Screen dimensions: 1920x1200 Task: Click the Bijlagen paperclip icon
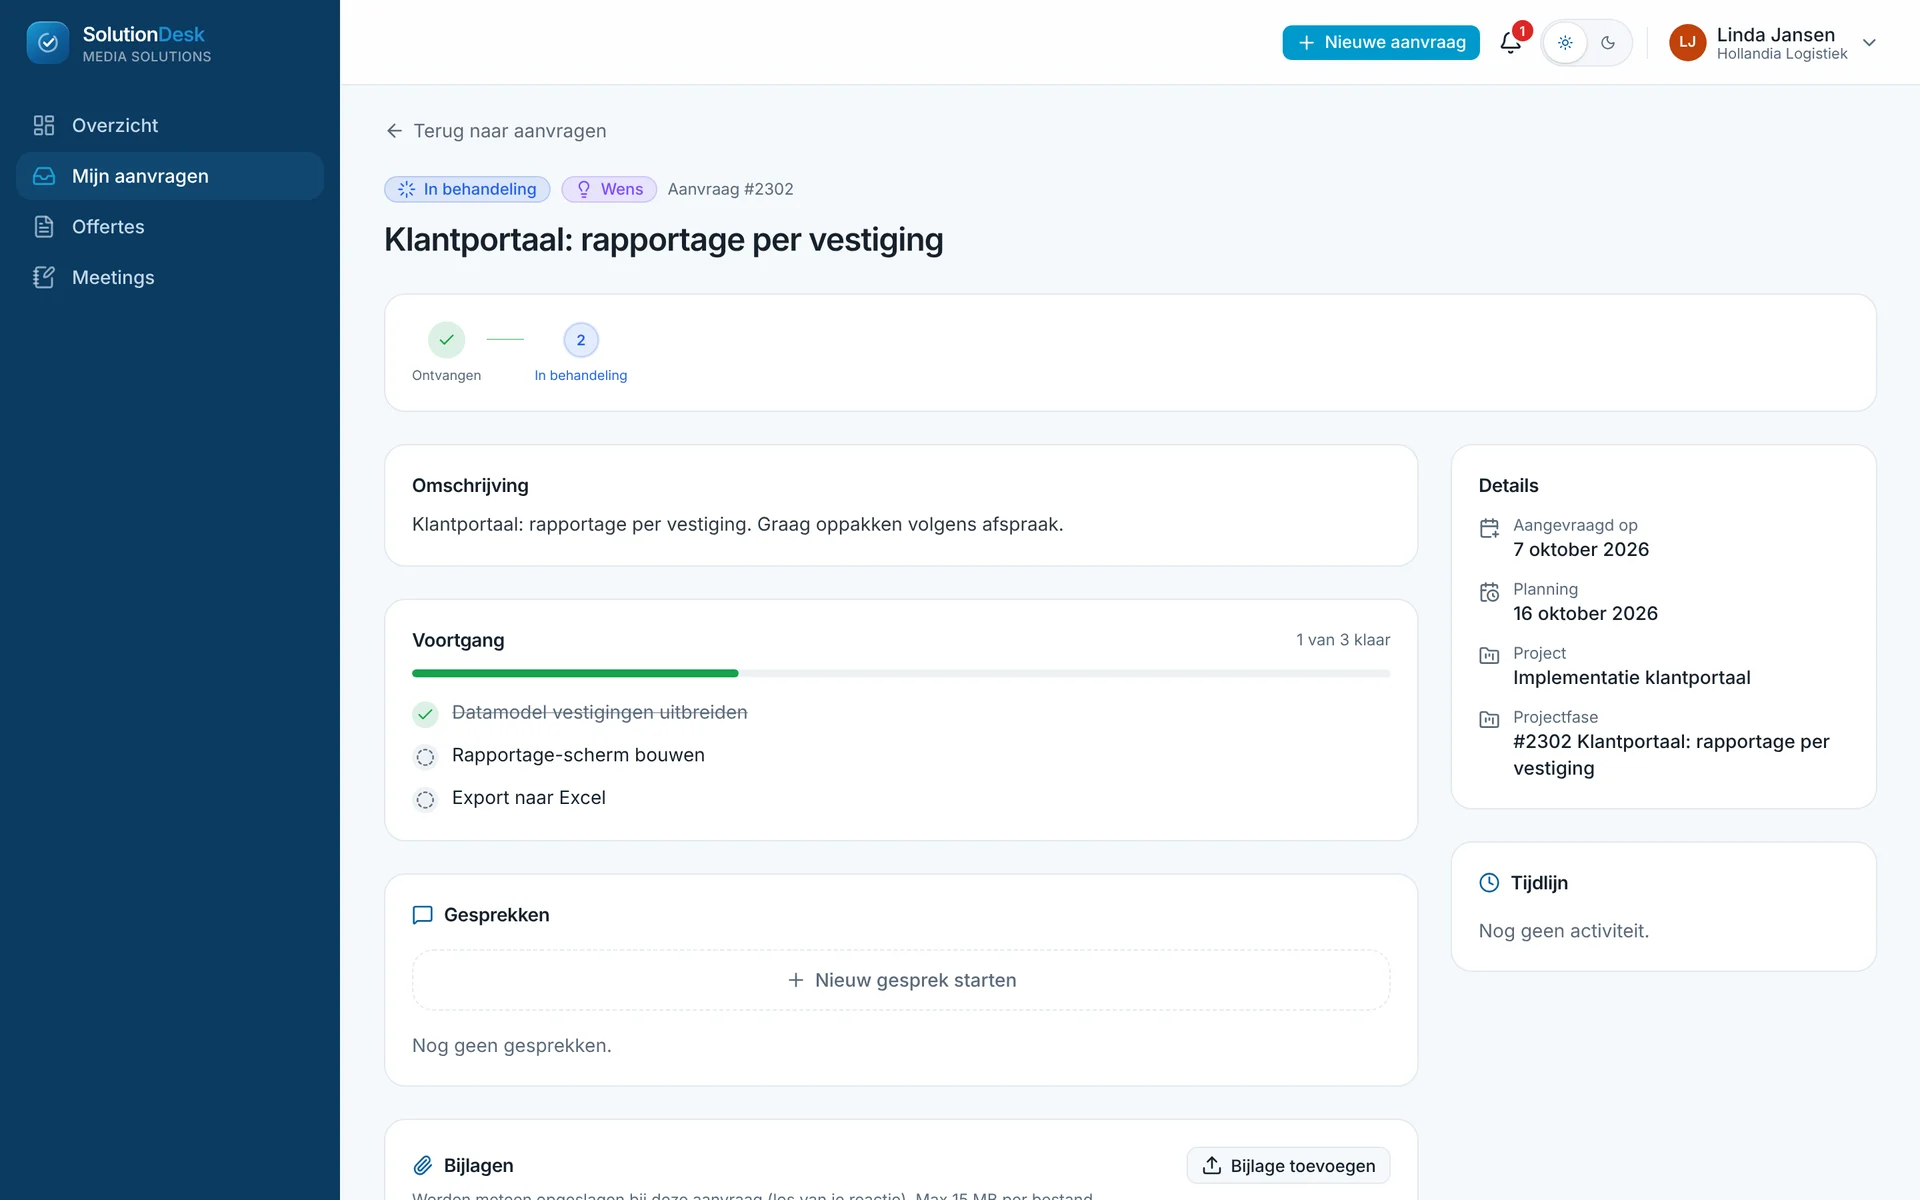422,1166
